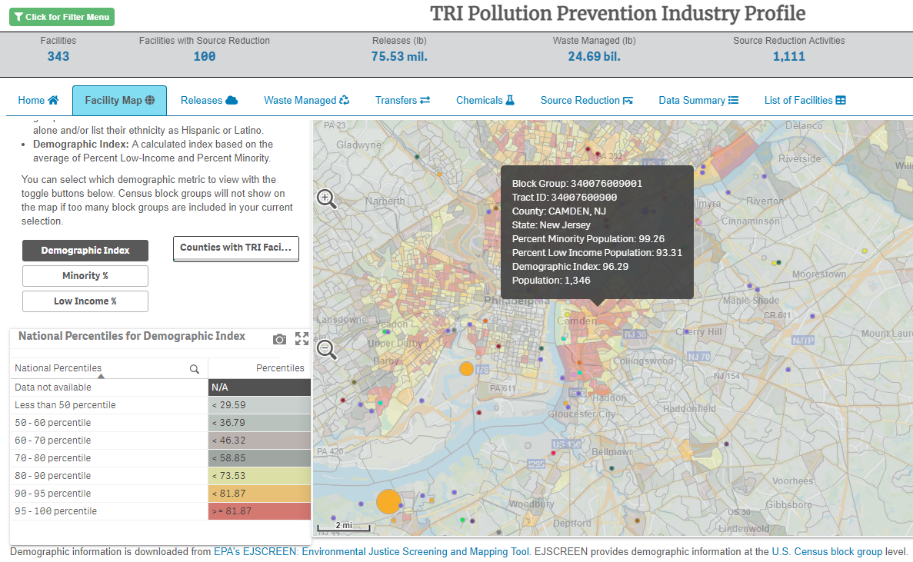Open the Transfers tab
Viewport: 913px width, 562px height.
click(402, 100)
